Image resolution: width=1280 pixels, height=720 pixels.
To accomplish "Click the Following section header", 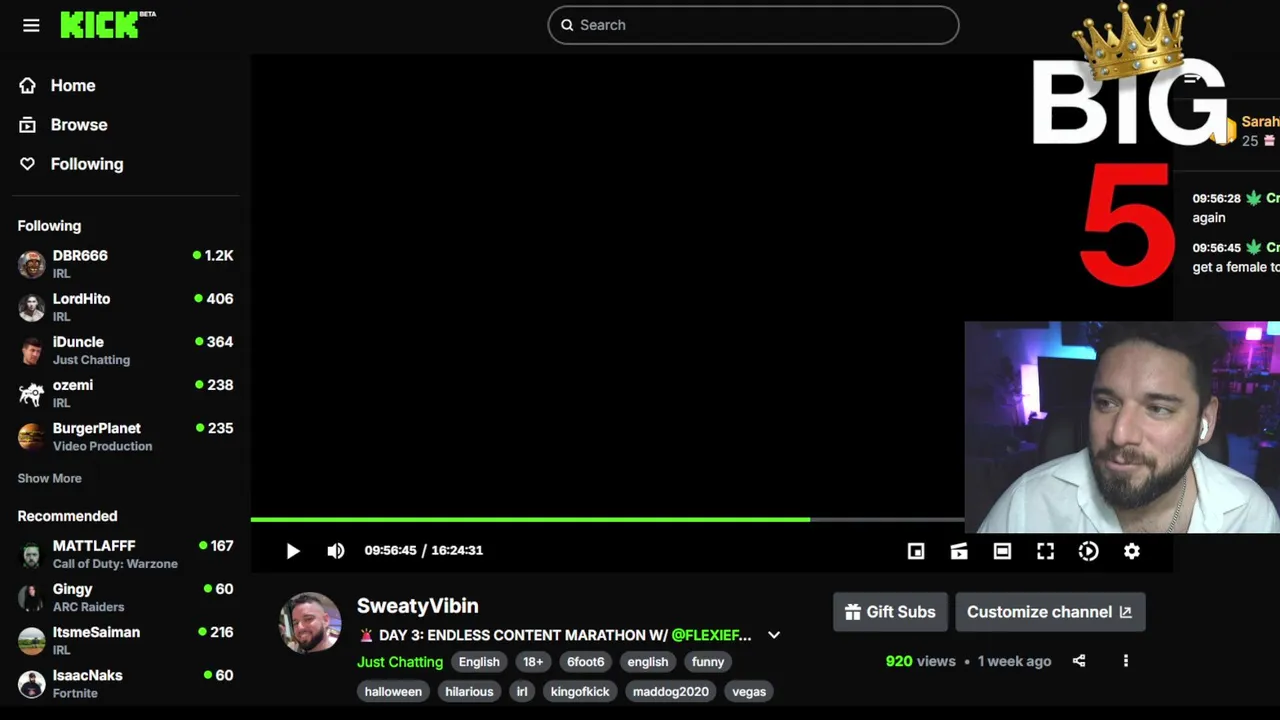I will (x=49, y=226).
